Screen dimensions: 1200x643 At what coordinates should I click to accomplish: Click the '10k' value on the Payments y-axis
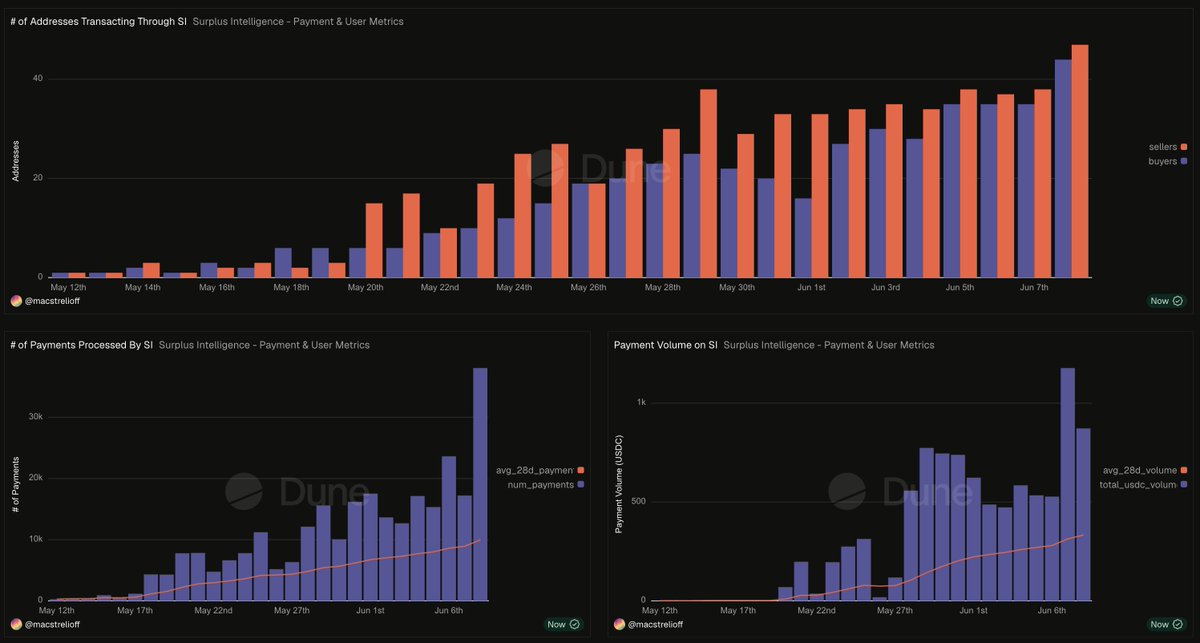pyautogui.click(x=35, y=539)
